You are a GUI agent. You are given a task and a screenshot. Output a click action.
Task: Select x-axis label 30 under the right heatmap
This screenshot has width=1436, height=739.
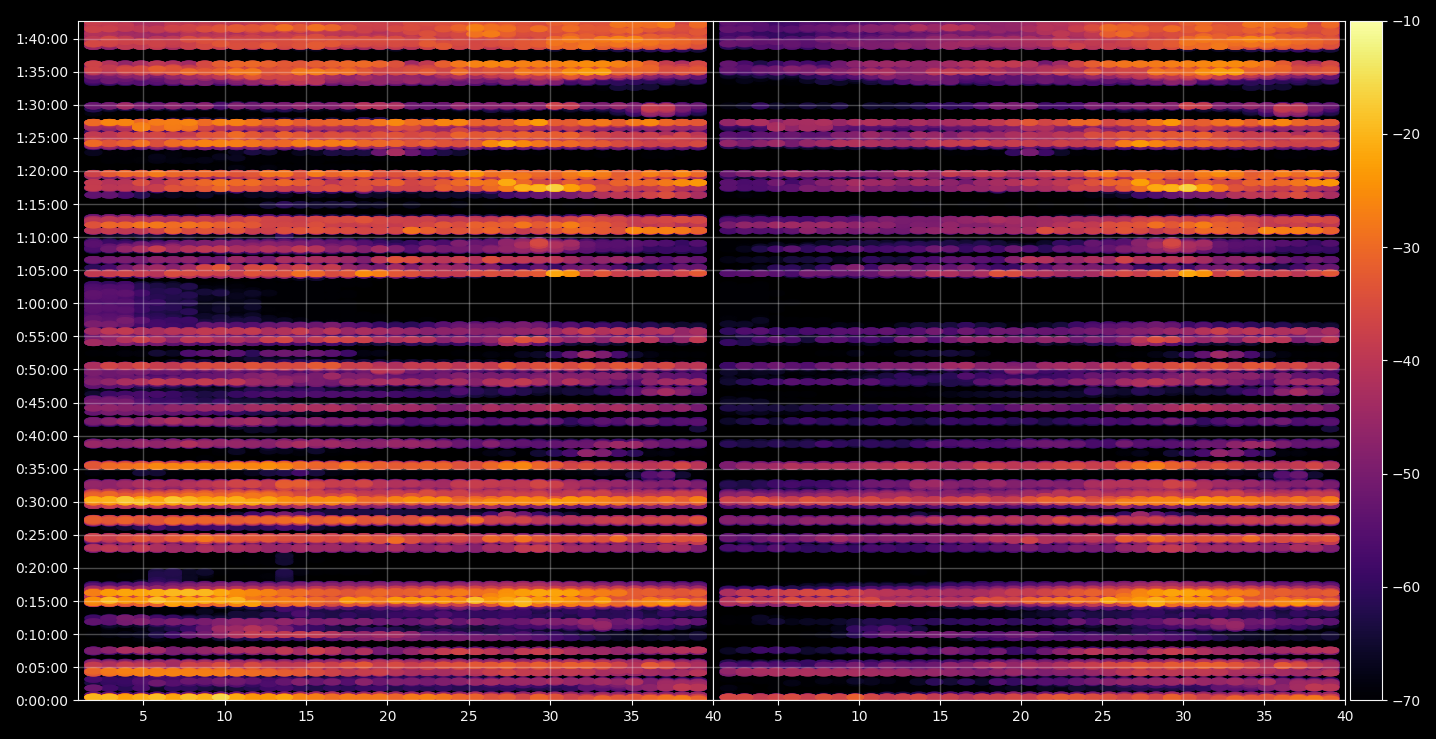click(1184, 716)
